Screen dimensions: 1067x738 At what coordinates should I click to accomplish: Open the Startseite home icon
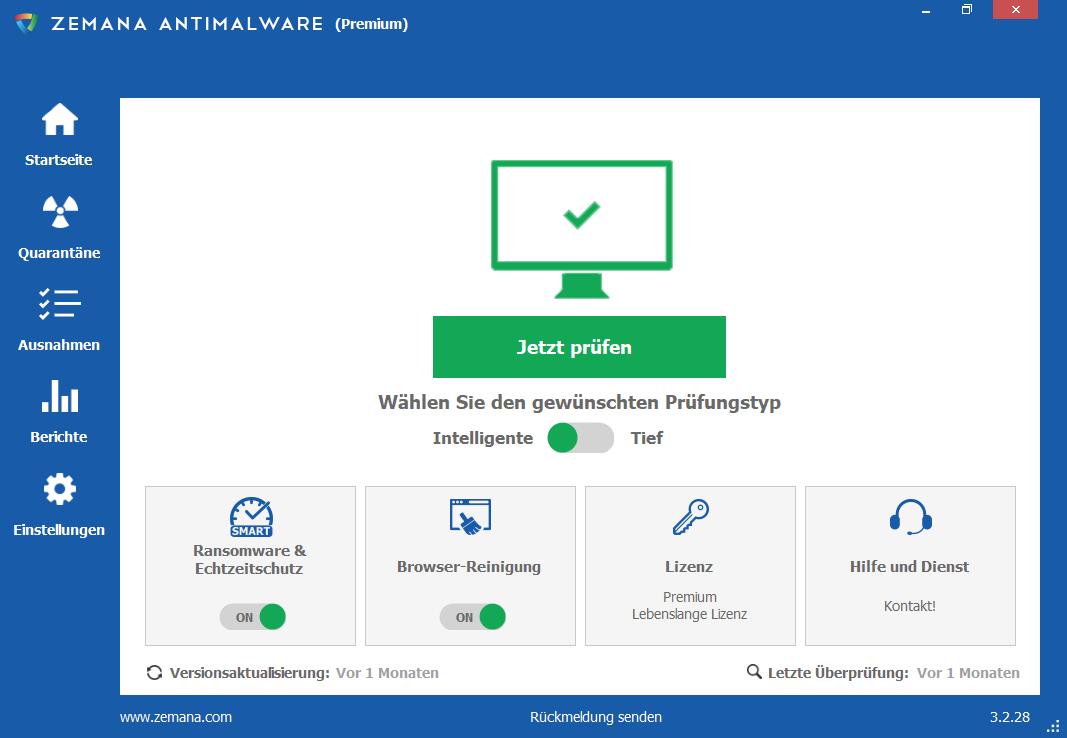coord(60,120)
